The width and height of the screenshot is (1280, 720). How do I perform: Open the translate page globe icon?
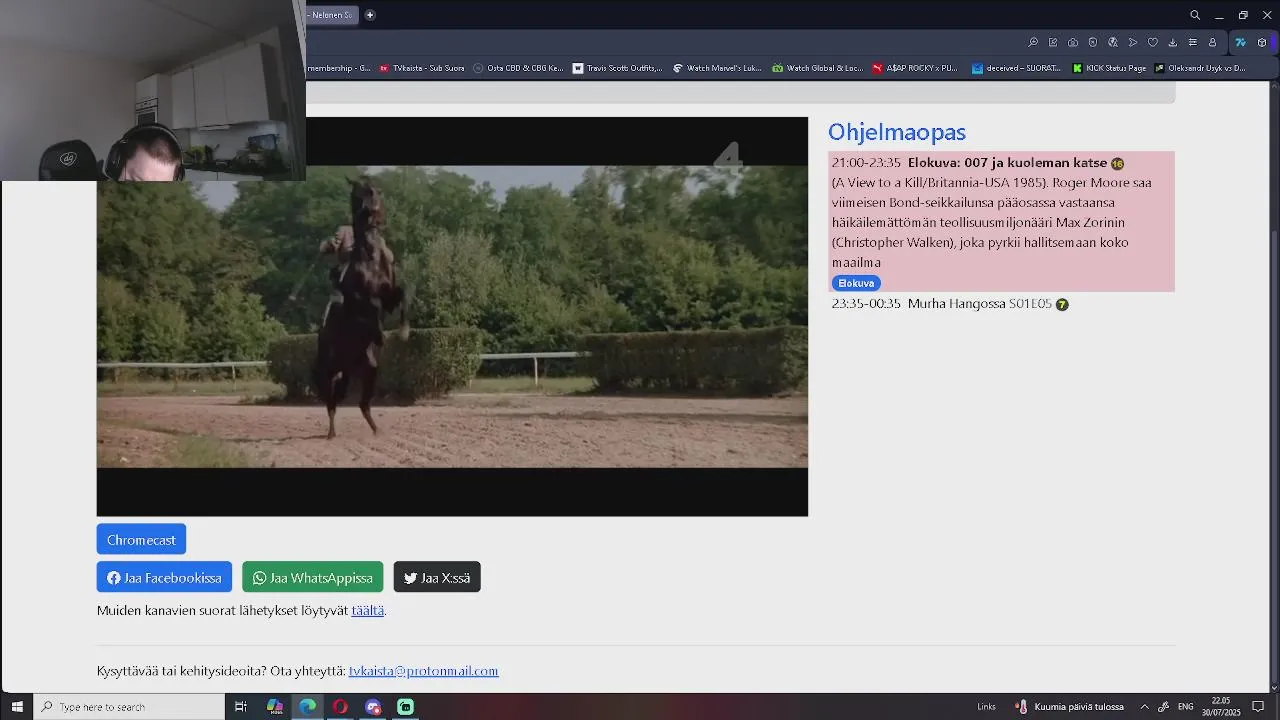[x=1113, y=43]
